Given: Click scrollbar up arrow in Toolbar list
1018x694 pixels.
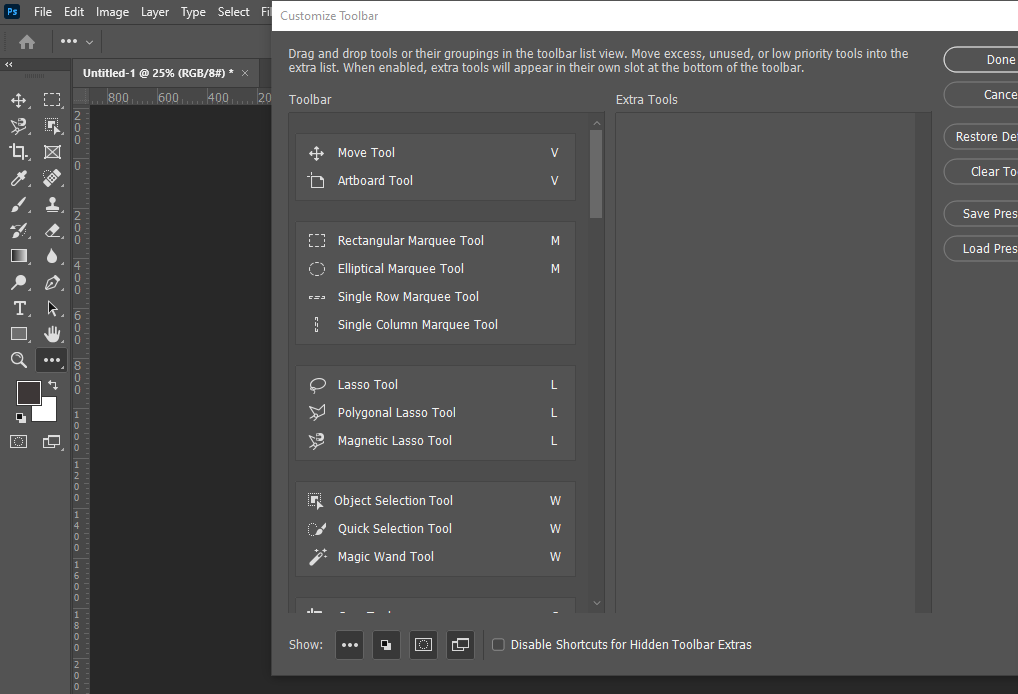Looking at the screenshot, I should coord(597,123).
